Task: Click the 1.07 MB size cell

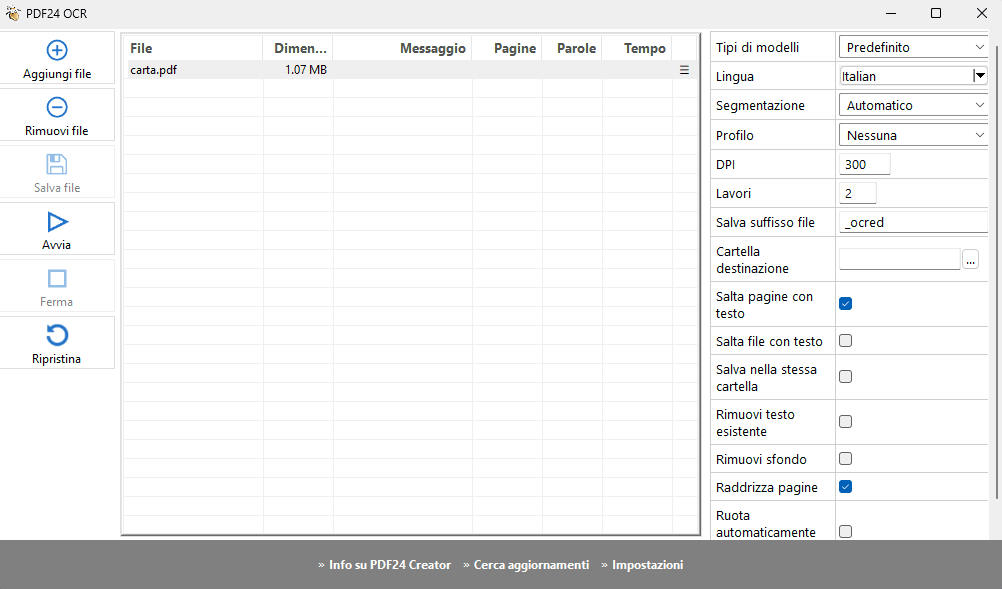Action: 305,70
